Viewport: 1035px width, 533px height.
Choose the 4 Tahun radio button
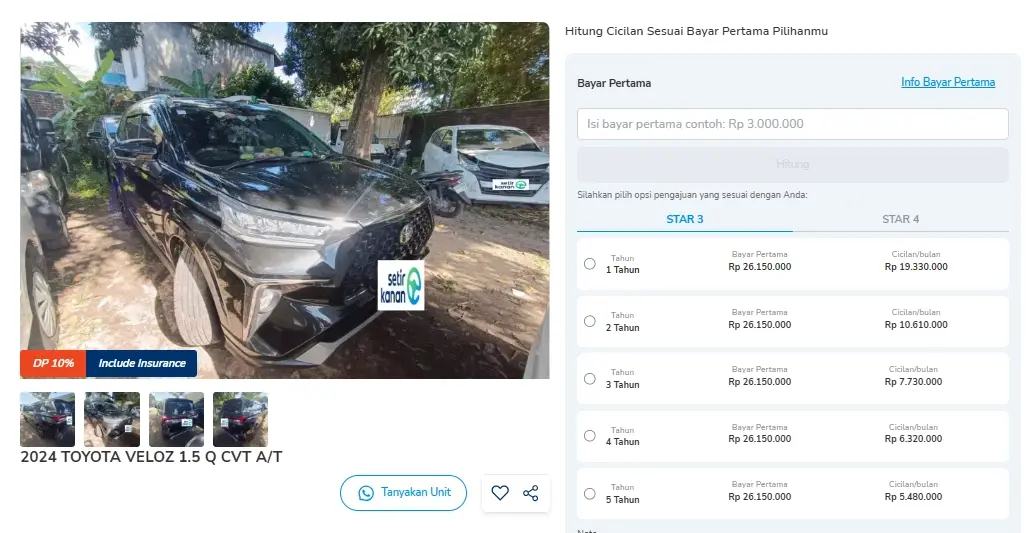pos(590,436)
